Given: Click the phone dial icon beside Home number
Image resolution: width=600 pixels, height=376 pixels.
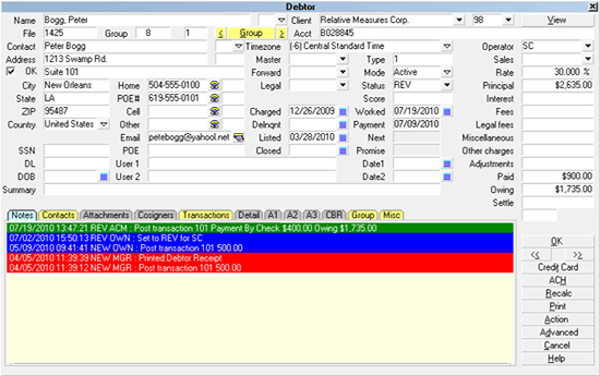Looking at the screenshot, I should 215,85.
